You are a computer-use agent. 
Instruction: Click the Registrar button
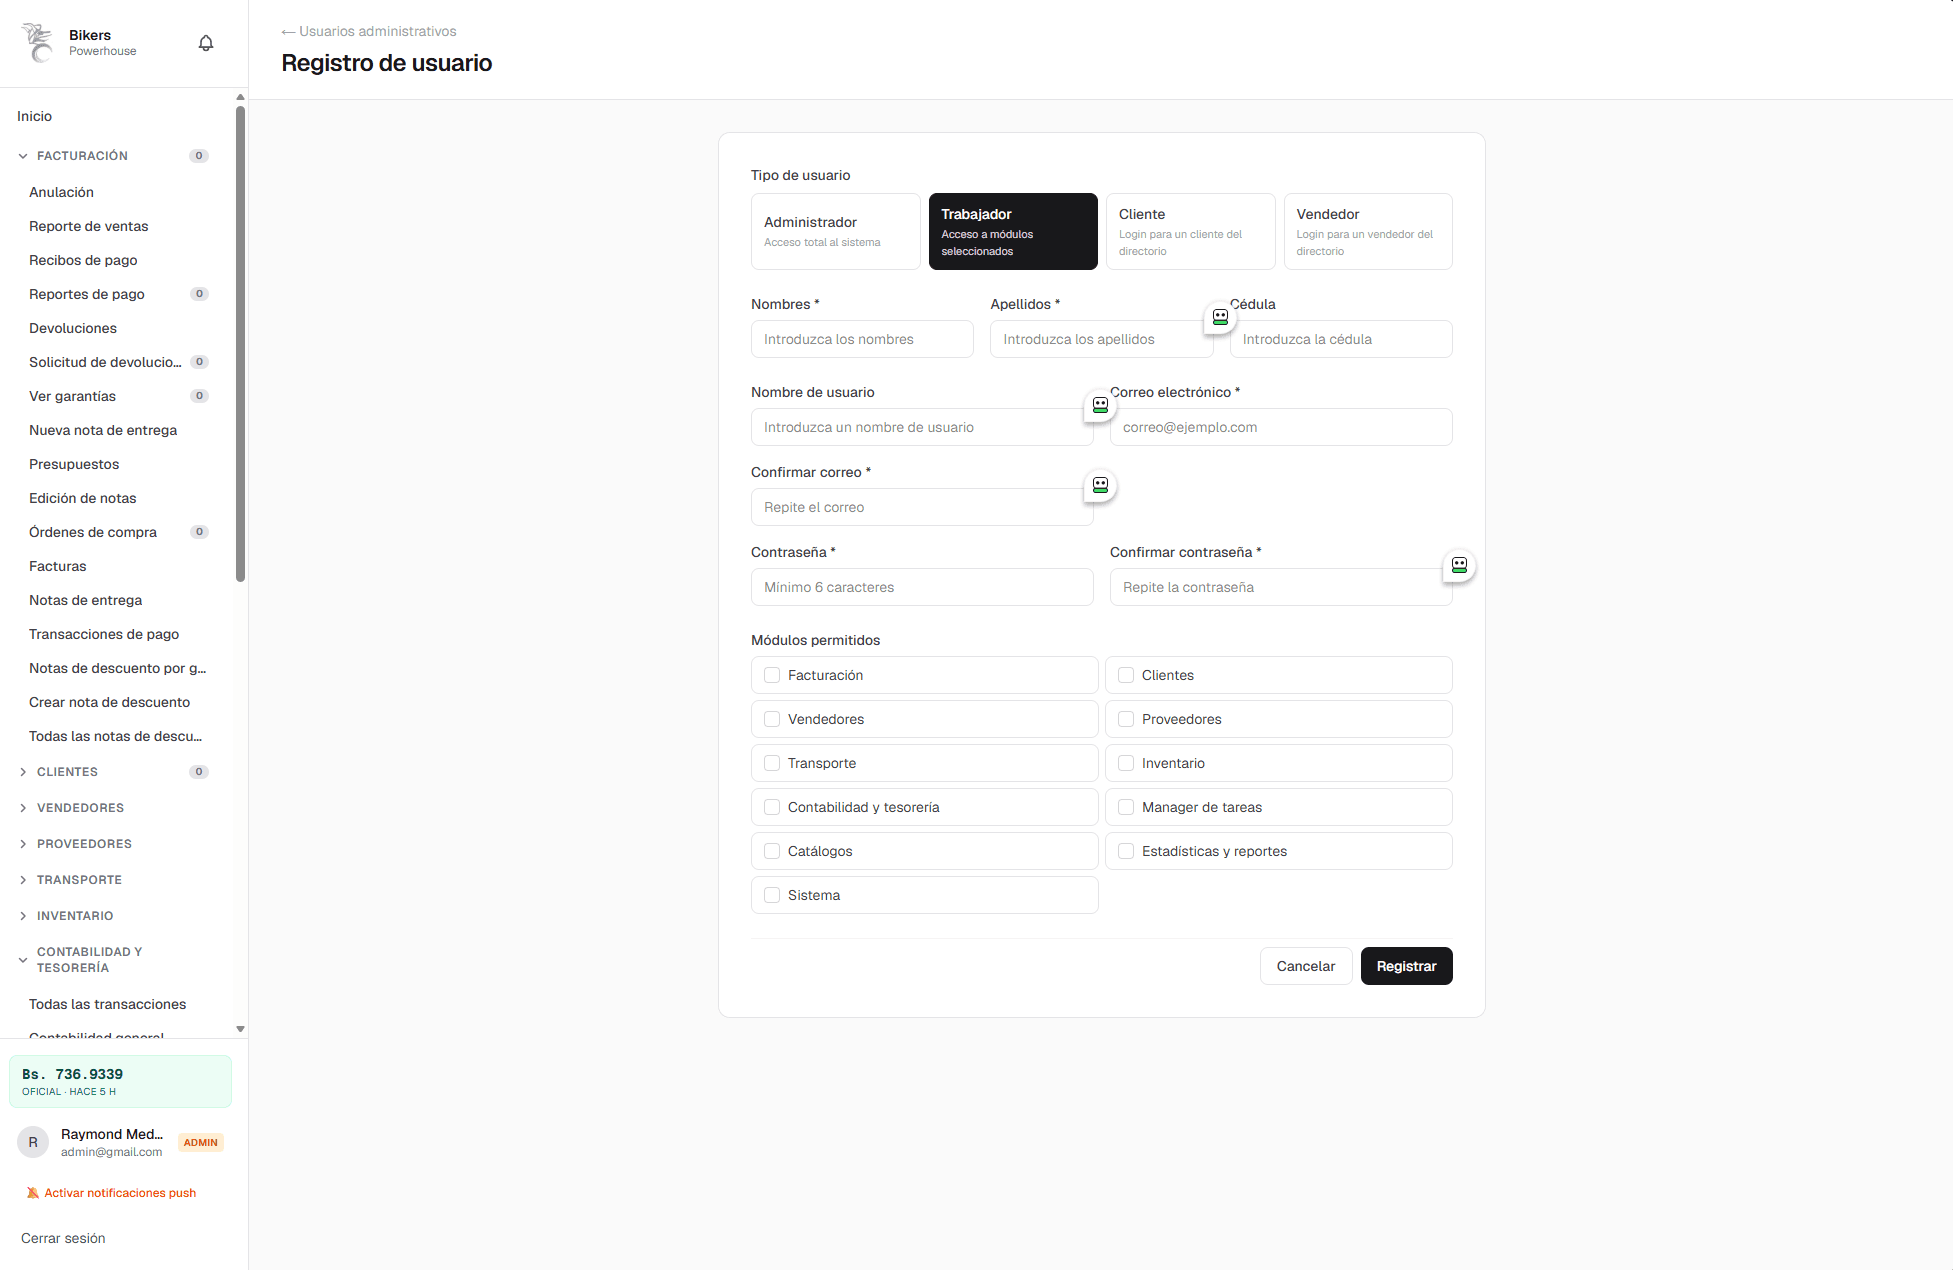(x=1406, y=966)
